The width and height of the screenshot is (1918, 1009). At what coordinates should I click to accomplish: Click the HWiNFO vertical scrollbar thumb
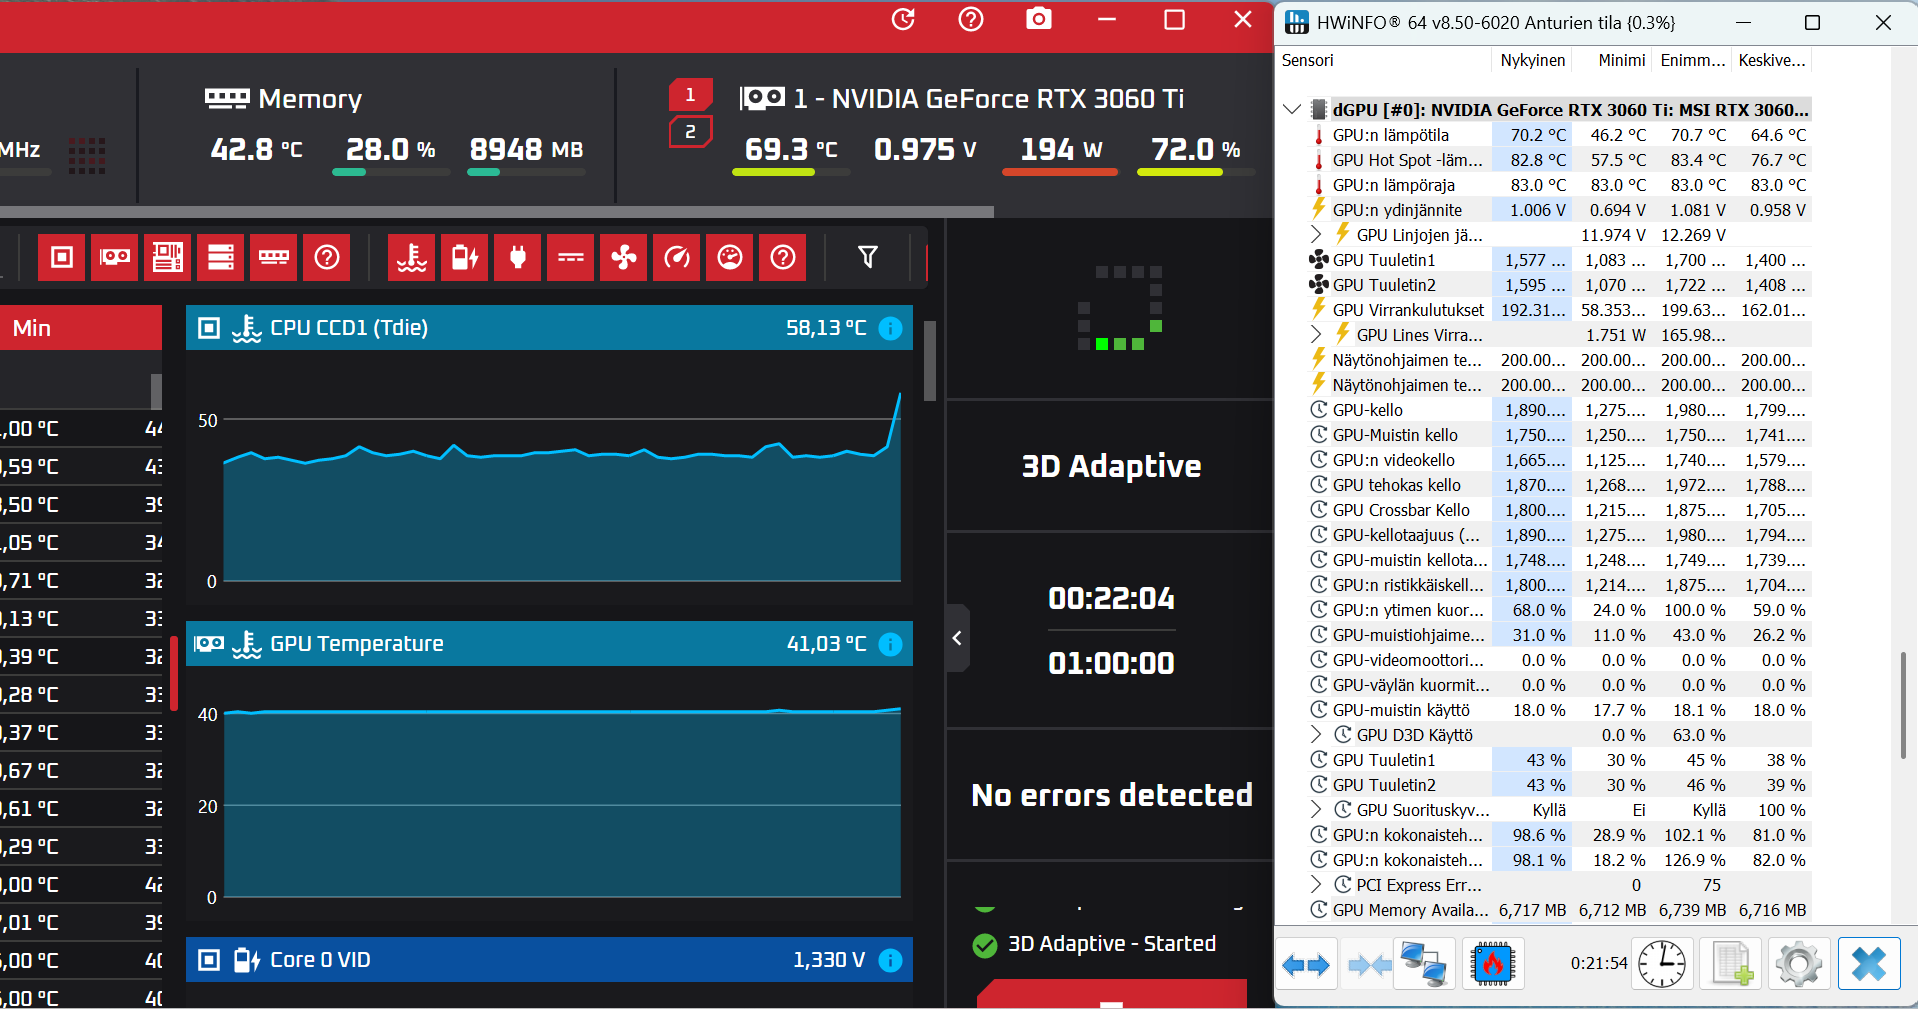coord(1903,705)
